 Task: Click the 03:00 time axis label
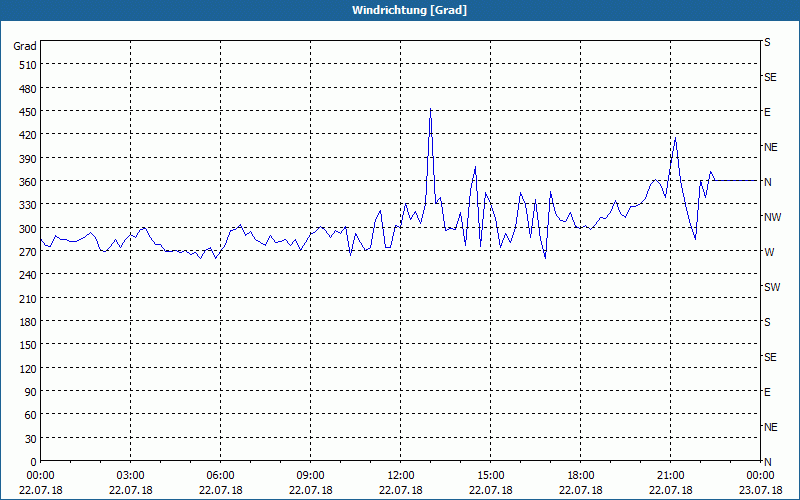[131, 476]
